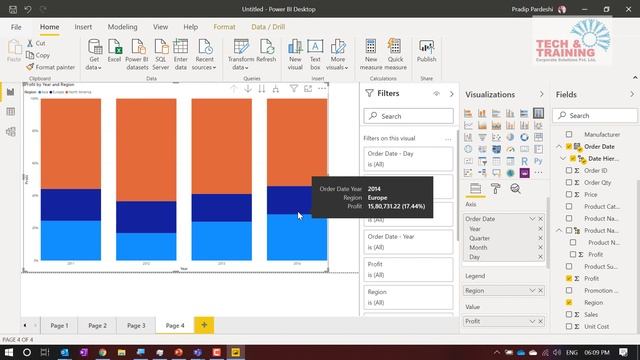Collapse the Product Na... hierarchy node
Viewport: 640px width, 360px height.
tap(559, 230)
